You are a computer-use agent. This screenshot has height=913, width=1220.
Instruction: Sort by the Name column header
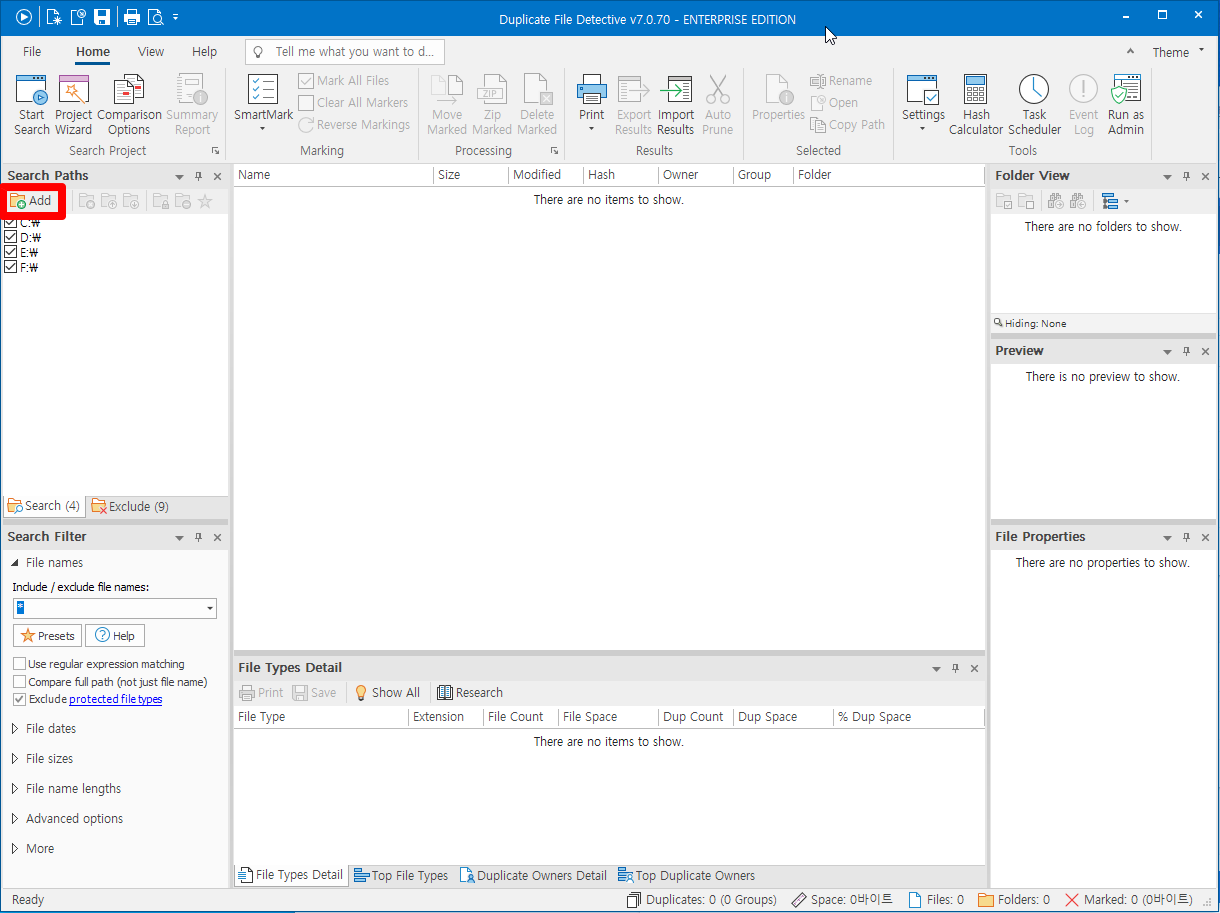(x=333, y=175)
